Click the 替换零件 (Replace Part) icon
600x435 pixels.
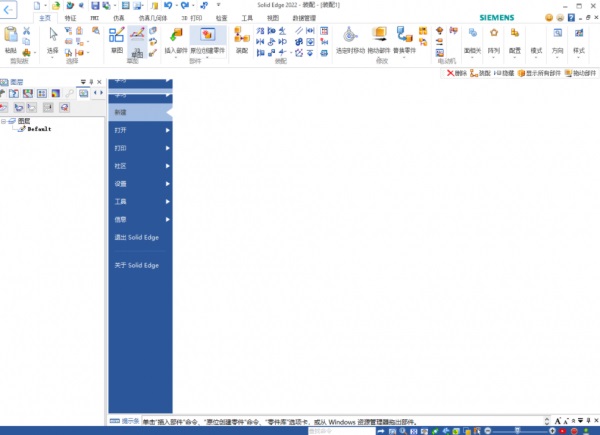tap(406, 36)
